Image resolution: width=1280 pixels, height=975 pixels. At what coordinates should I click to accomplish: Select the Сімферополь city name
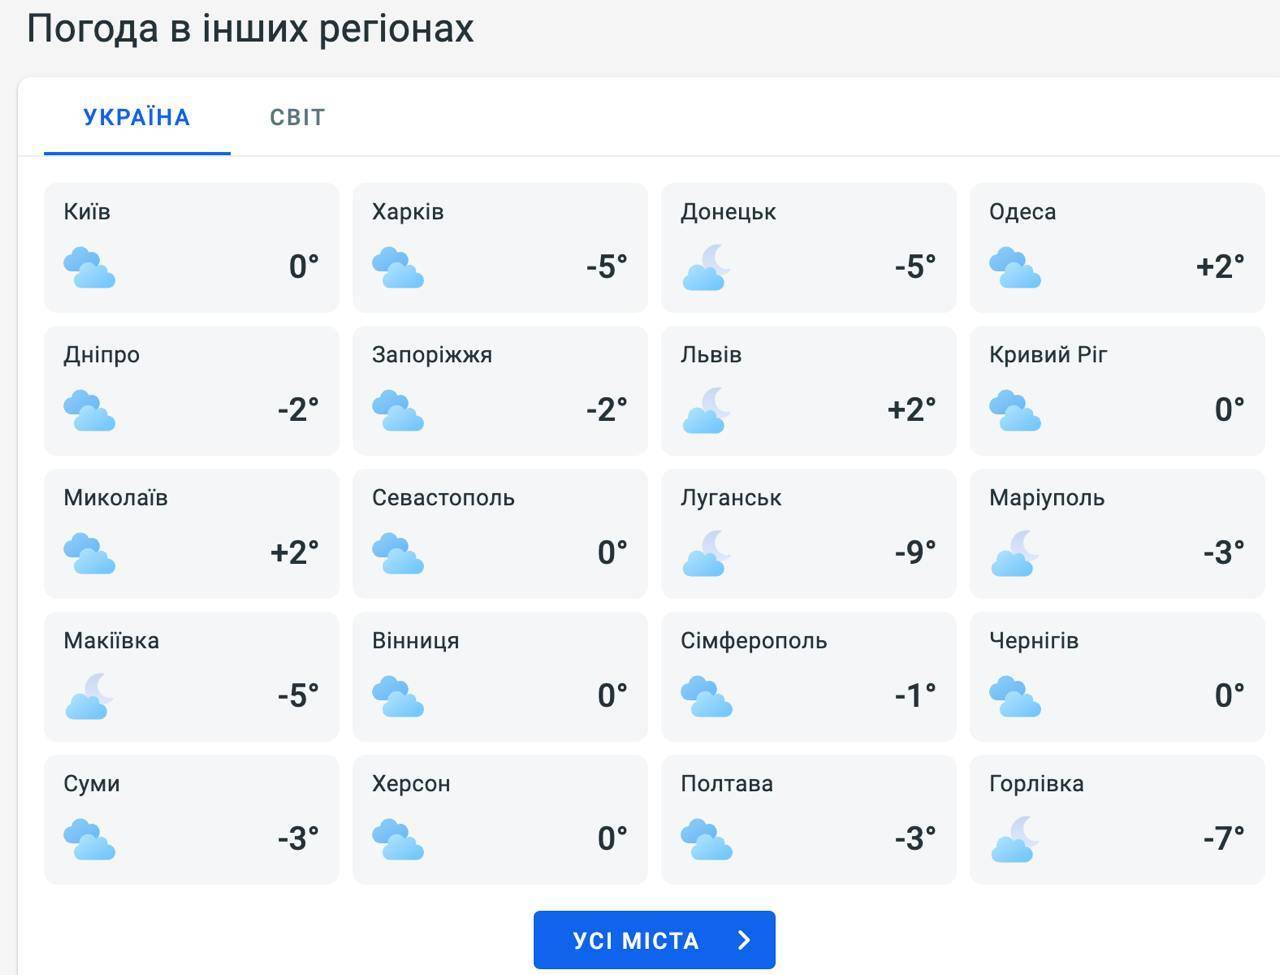754,641
